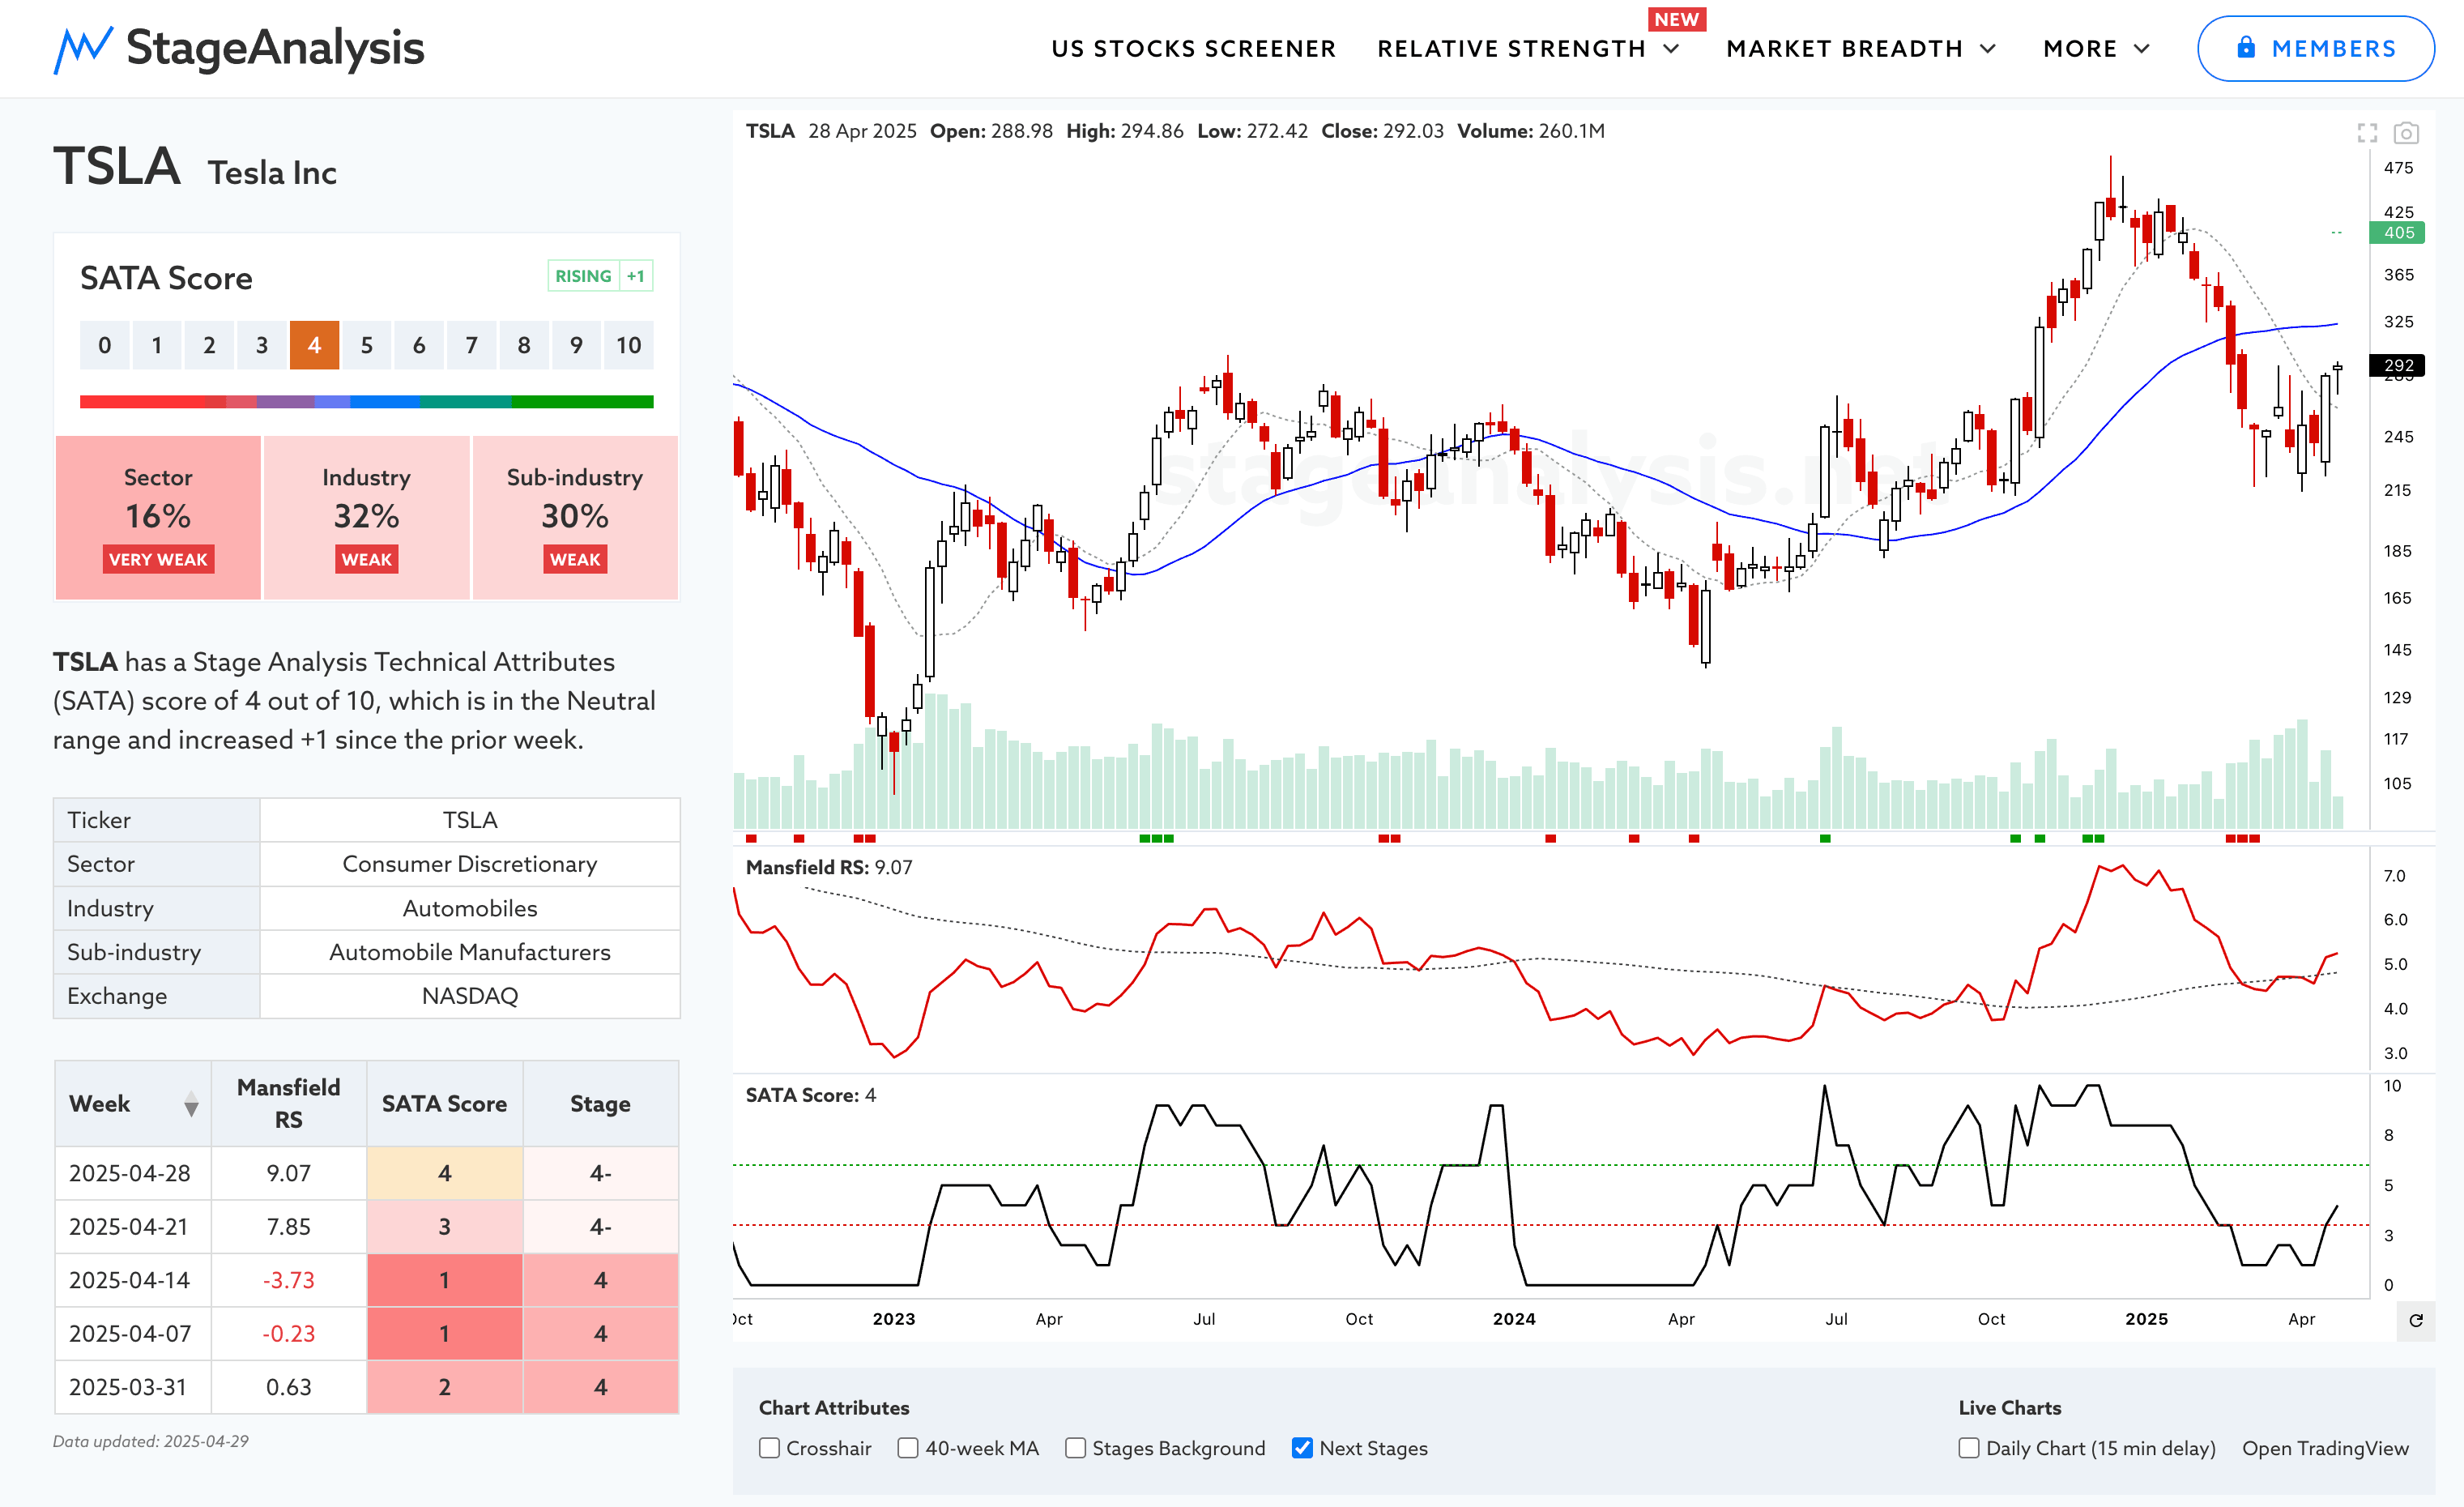Select the 2025-04-21 week row

366,1226
